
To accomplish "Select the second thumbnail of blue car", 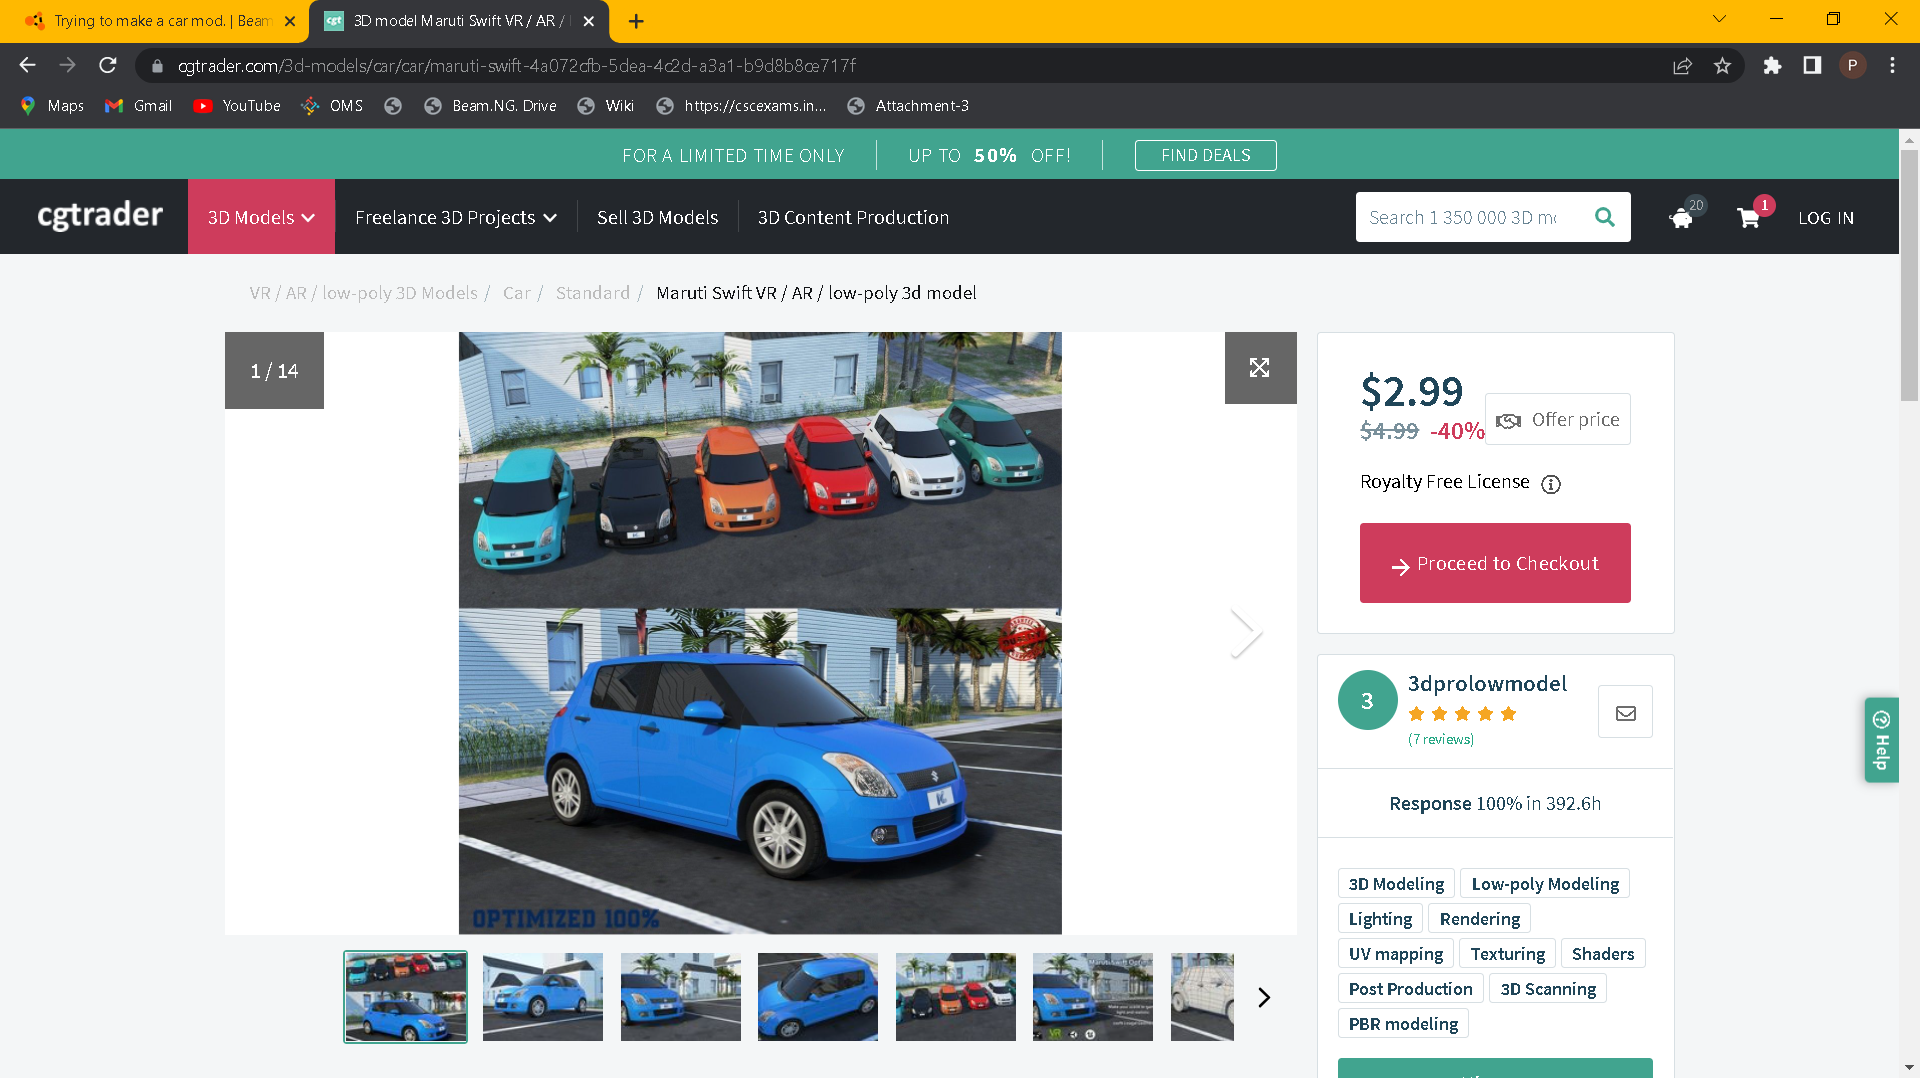I will (x=543, y=997).
